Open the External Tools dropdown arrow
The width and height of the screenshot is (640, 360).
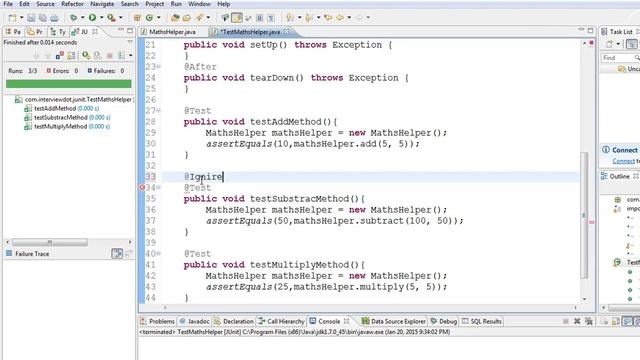click(120, 18)
